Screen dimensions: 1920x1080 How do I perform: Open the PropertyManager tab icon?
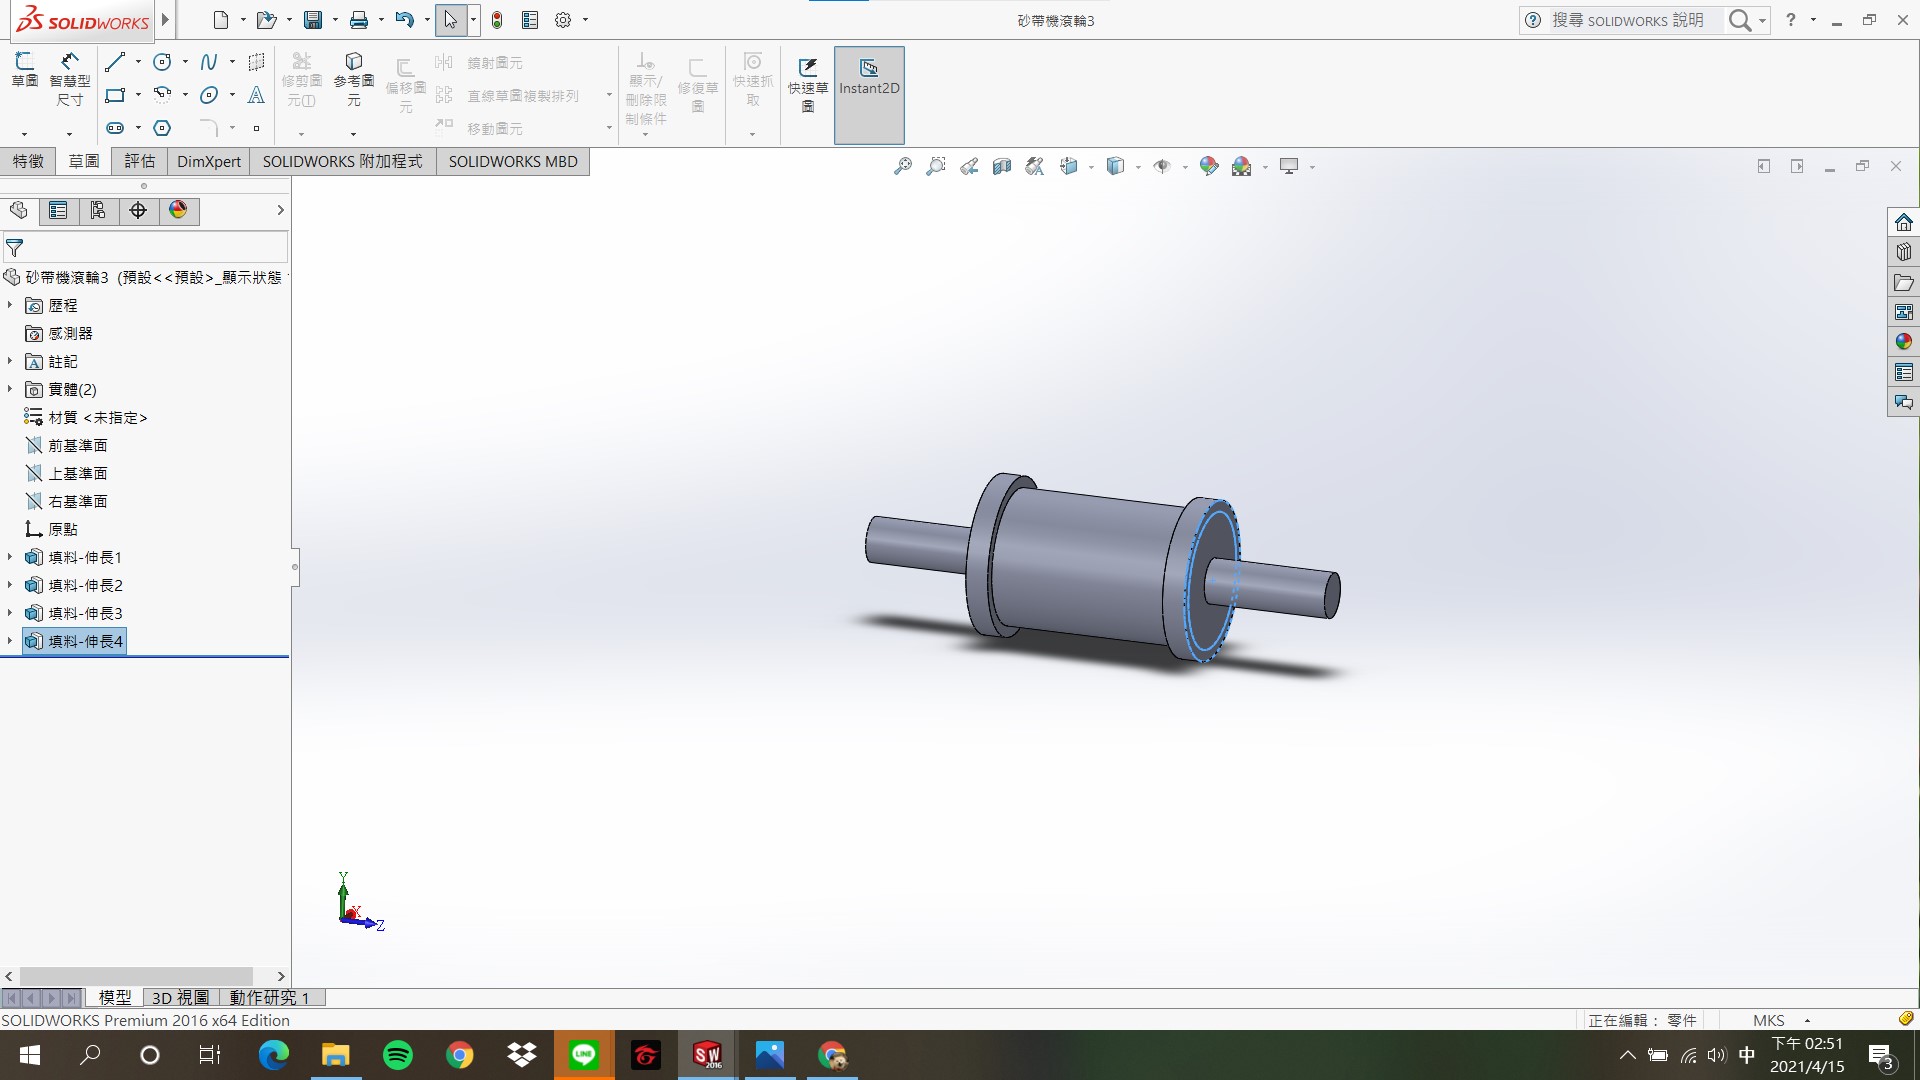point(58,210)
